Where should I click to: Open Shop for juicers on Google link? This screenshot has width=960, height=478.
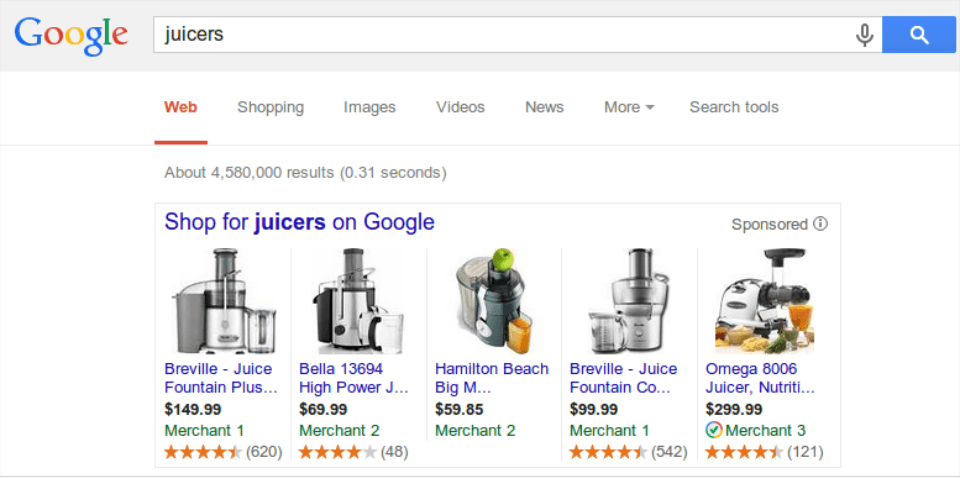pos(299,222)
